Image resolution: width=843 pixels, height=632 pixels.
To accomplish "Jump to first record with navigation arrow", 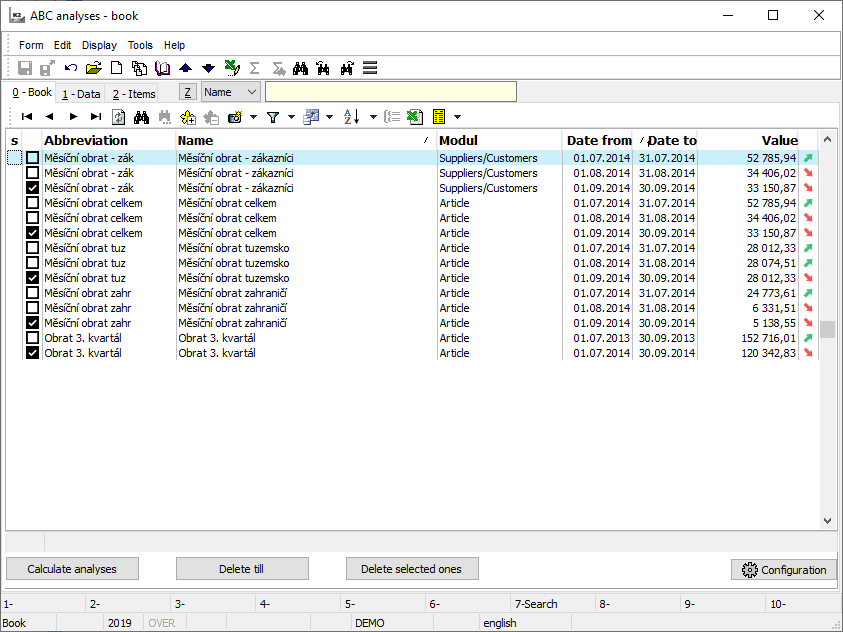I will click(x=27, y=117).
